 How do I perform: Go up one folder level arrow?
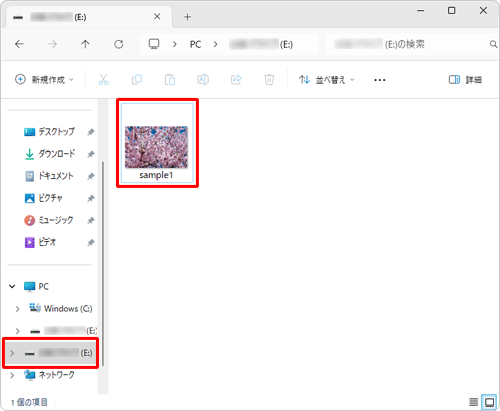pos(85,44)
